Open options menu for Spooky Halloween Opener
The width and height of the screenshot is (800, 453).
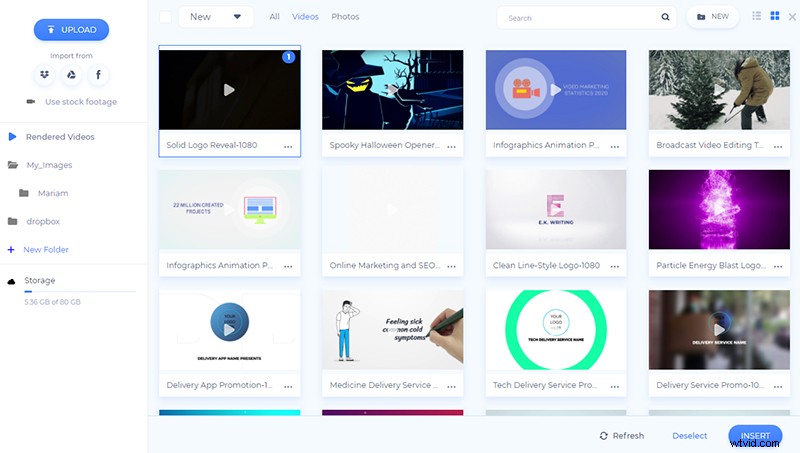(x=452, y=146)
